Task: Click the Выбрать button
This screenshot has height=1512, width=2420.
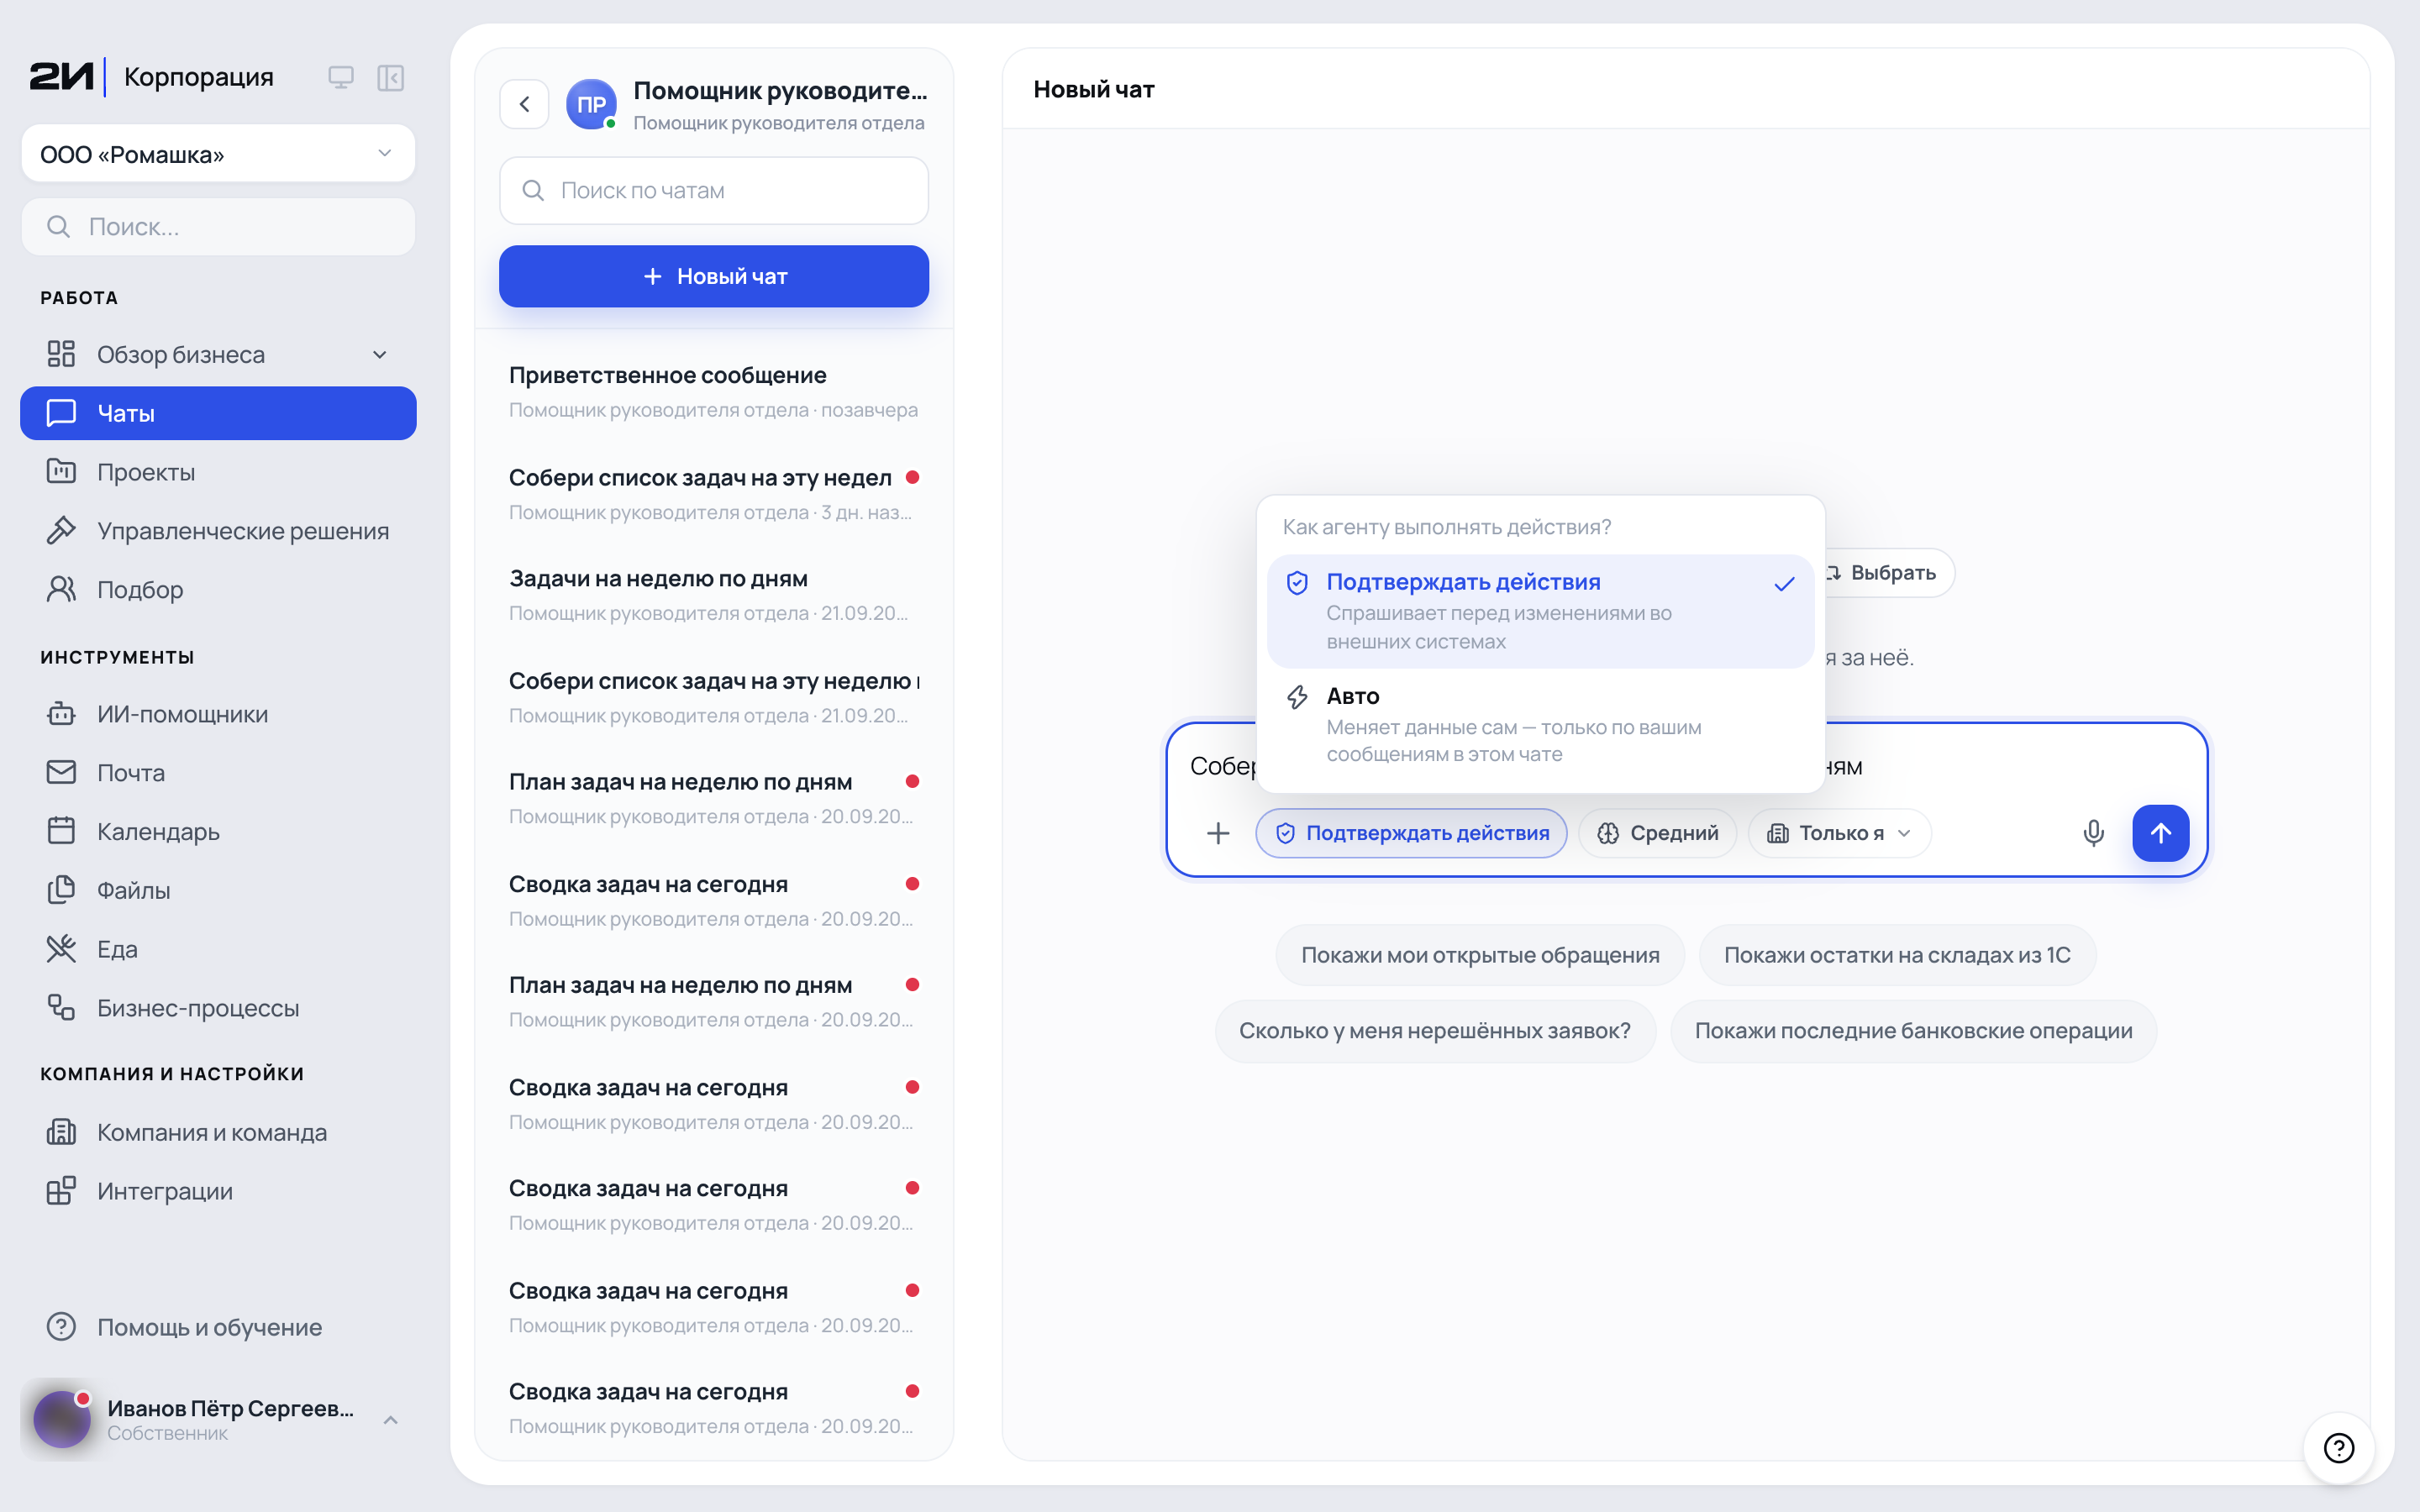Action: pos(1890,573)
